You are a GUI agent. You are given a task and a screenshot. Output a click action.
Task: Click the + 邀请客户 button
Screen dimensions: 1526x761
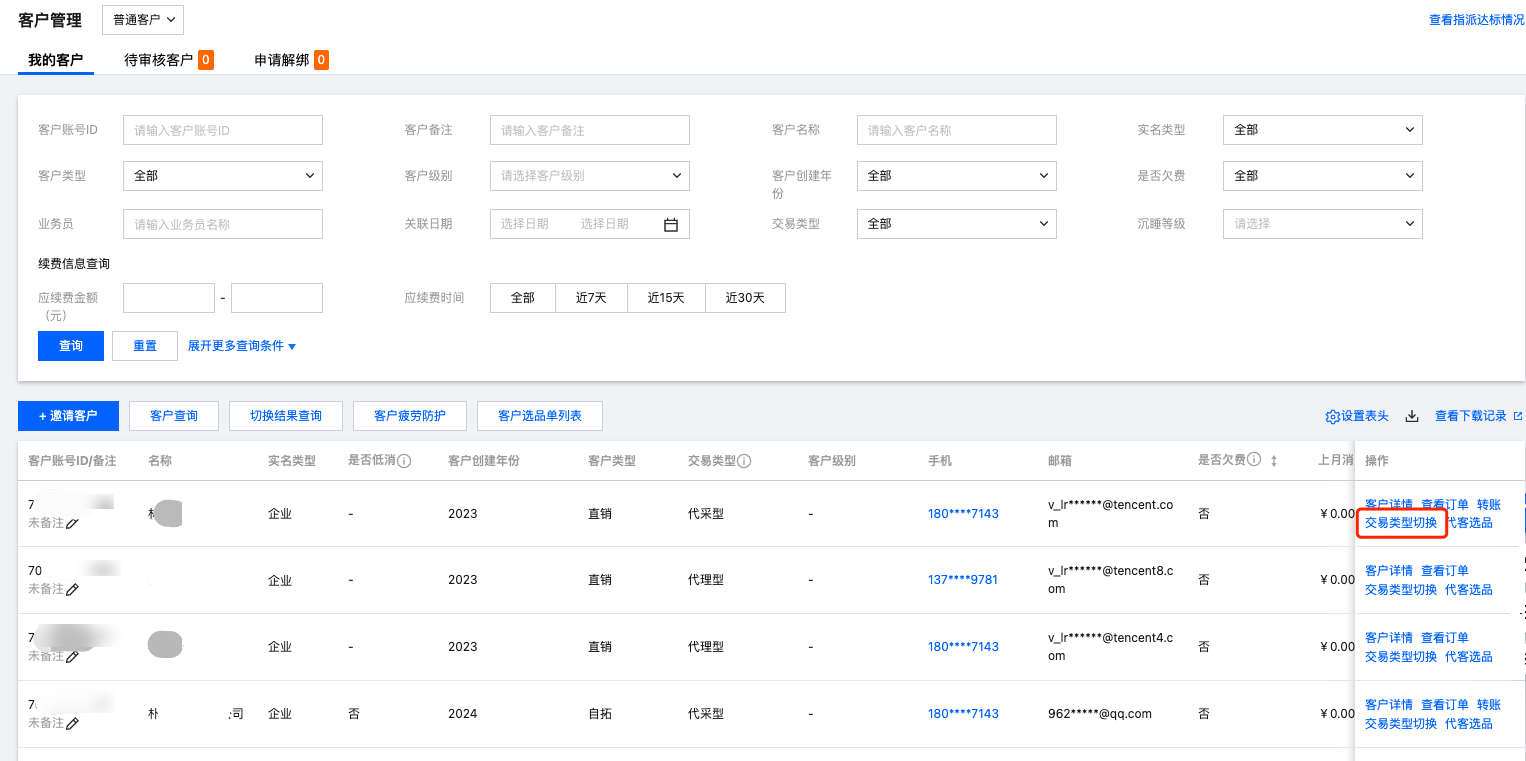68,416
